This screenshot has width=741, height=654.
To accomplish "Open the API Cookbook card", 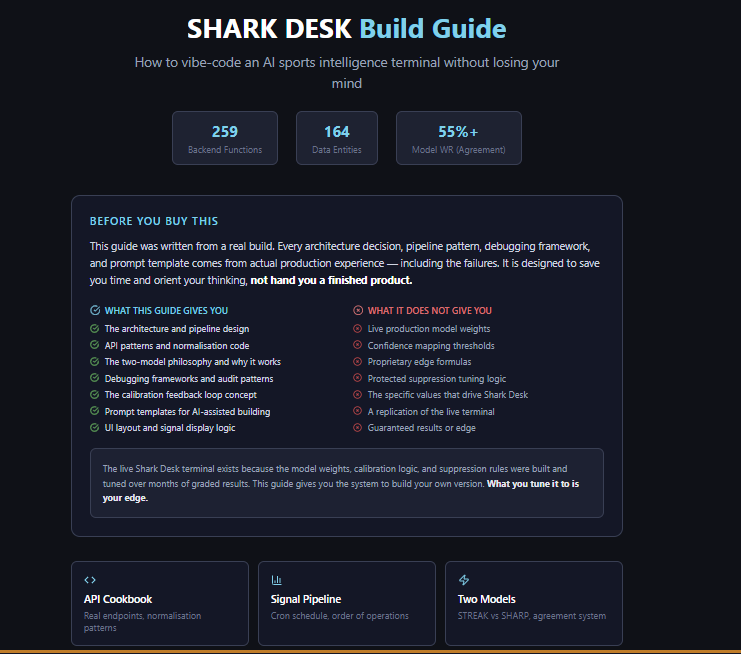I will click(x=160, y=603).
